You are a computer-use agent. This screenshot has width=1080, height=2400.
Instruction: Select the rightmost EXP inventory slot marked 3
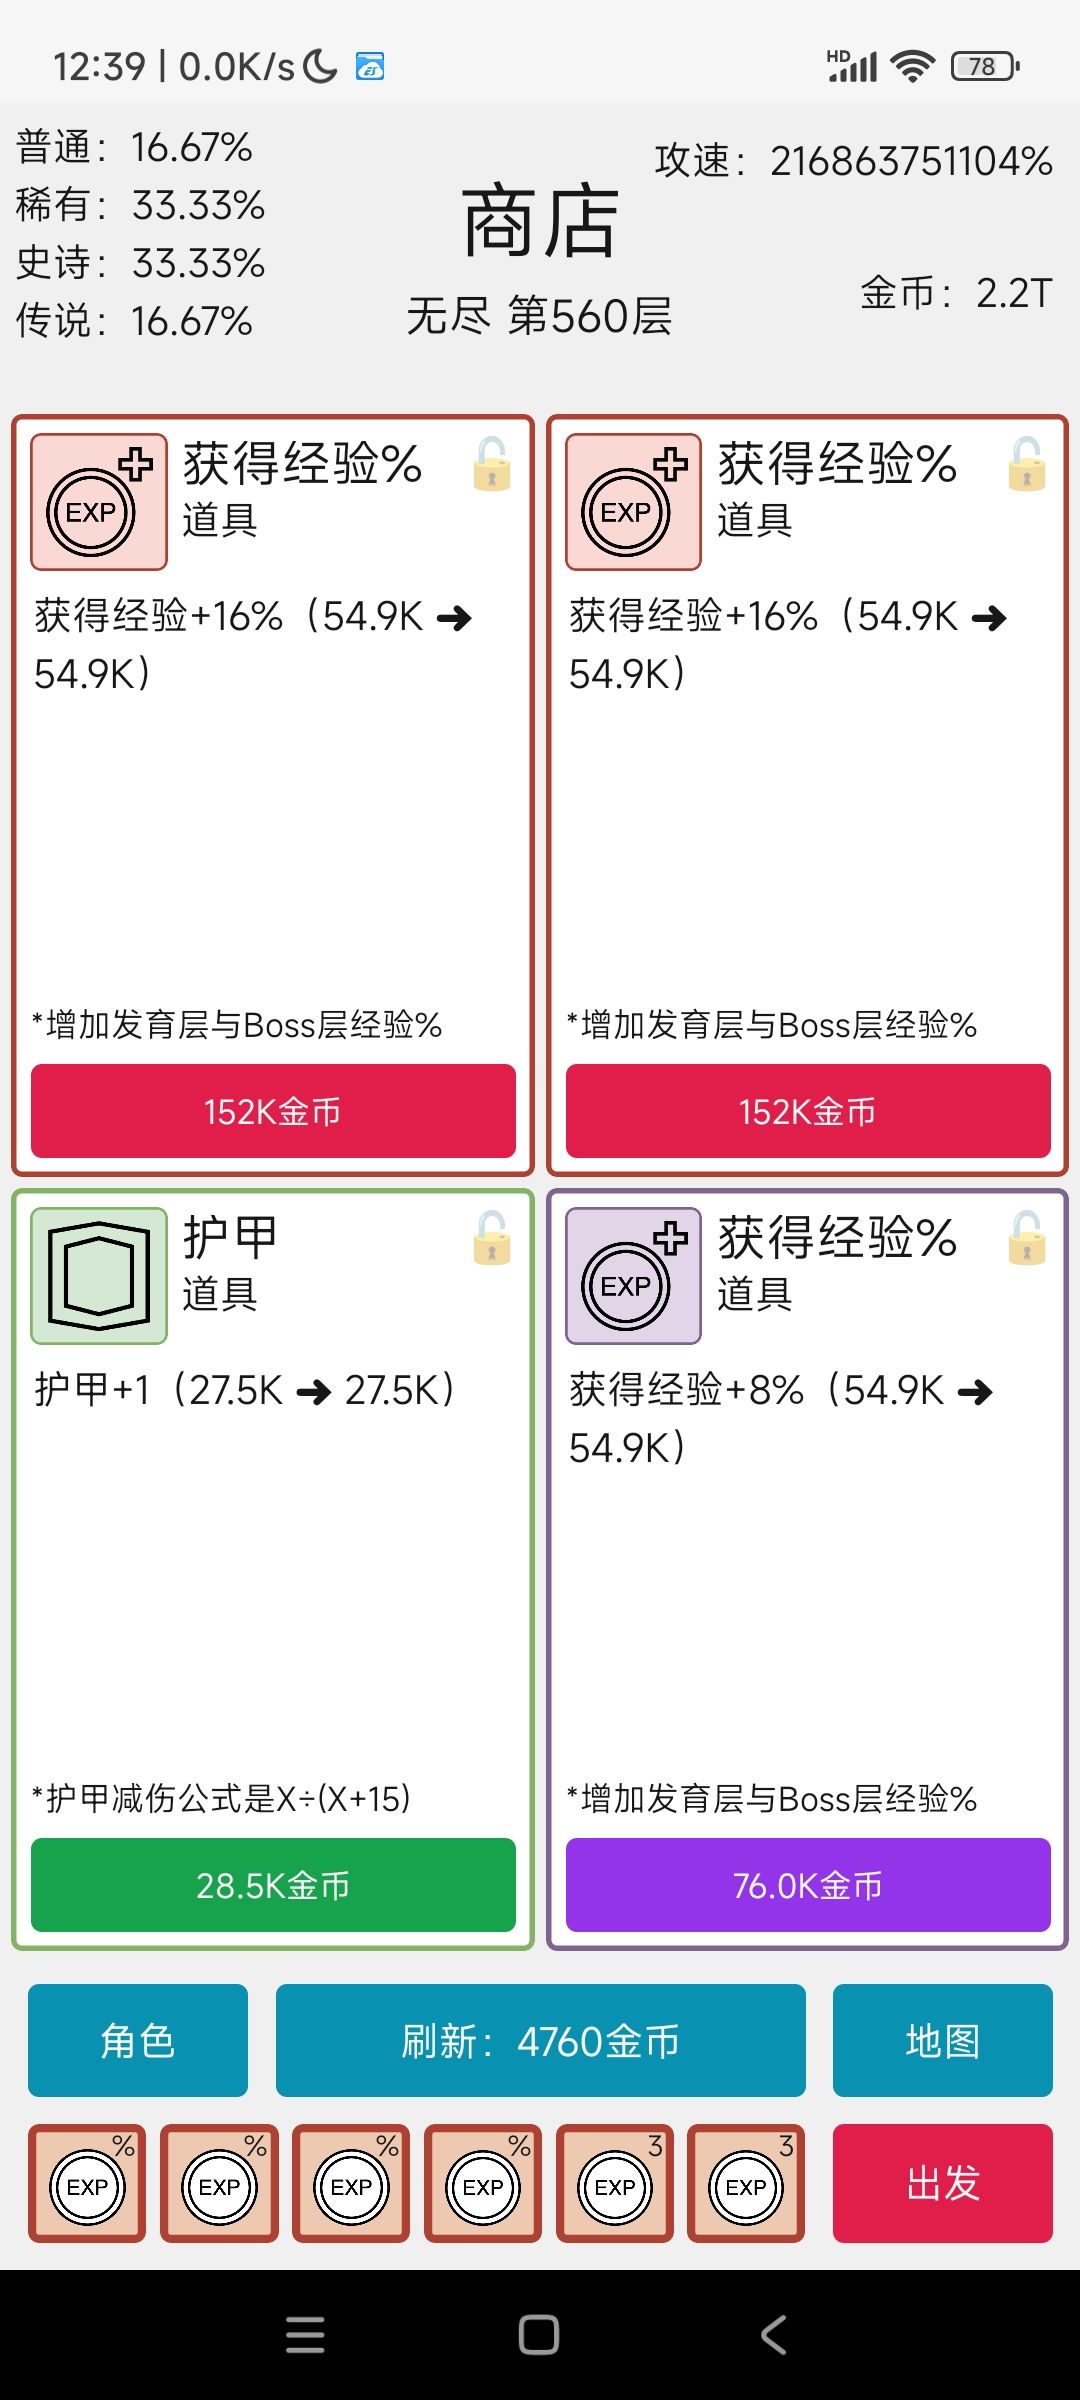pyautogui.click(x=746, y=2183)
